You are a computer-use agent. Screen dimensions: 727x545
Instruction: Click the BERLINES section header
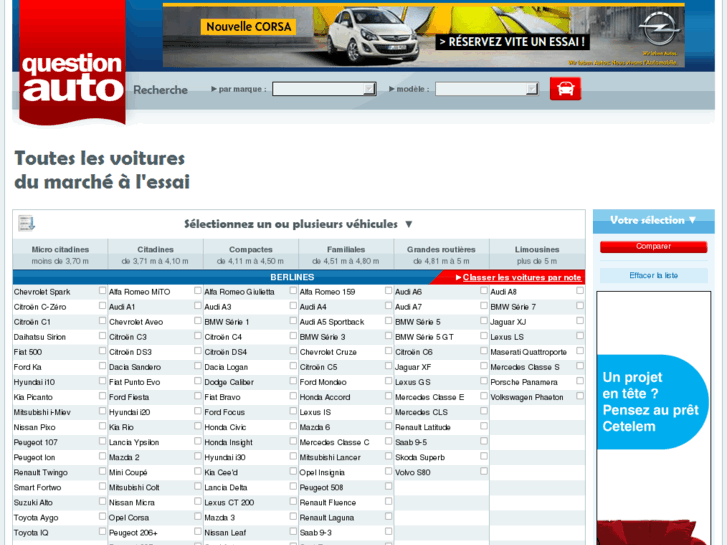pos(292,277)
